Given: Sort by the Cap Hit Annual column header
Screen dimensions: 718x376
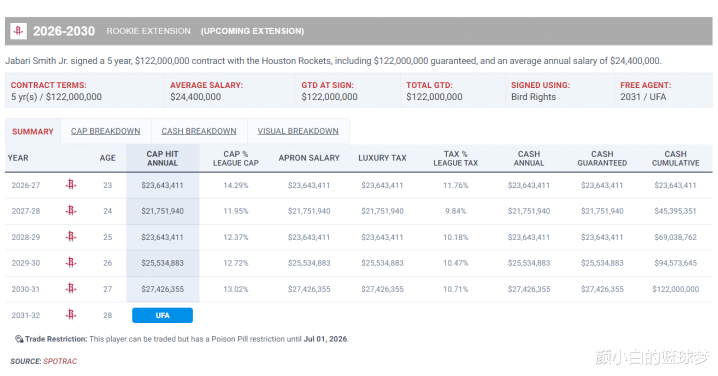Looking at the screenshot, I should (x=163, y=158).
